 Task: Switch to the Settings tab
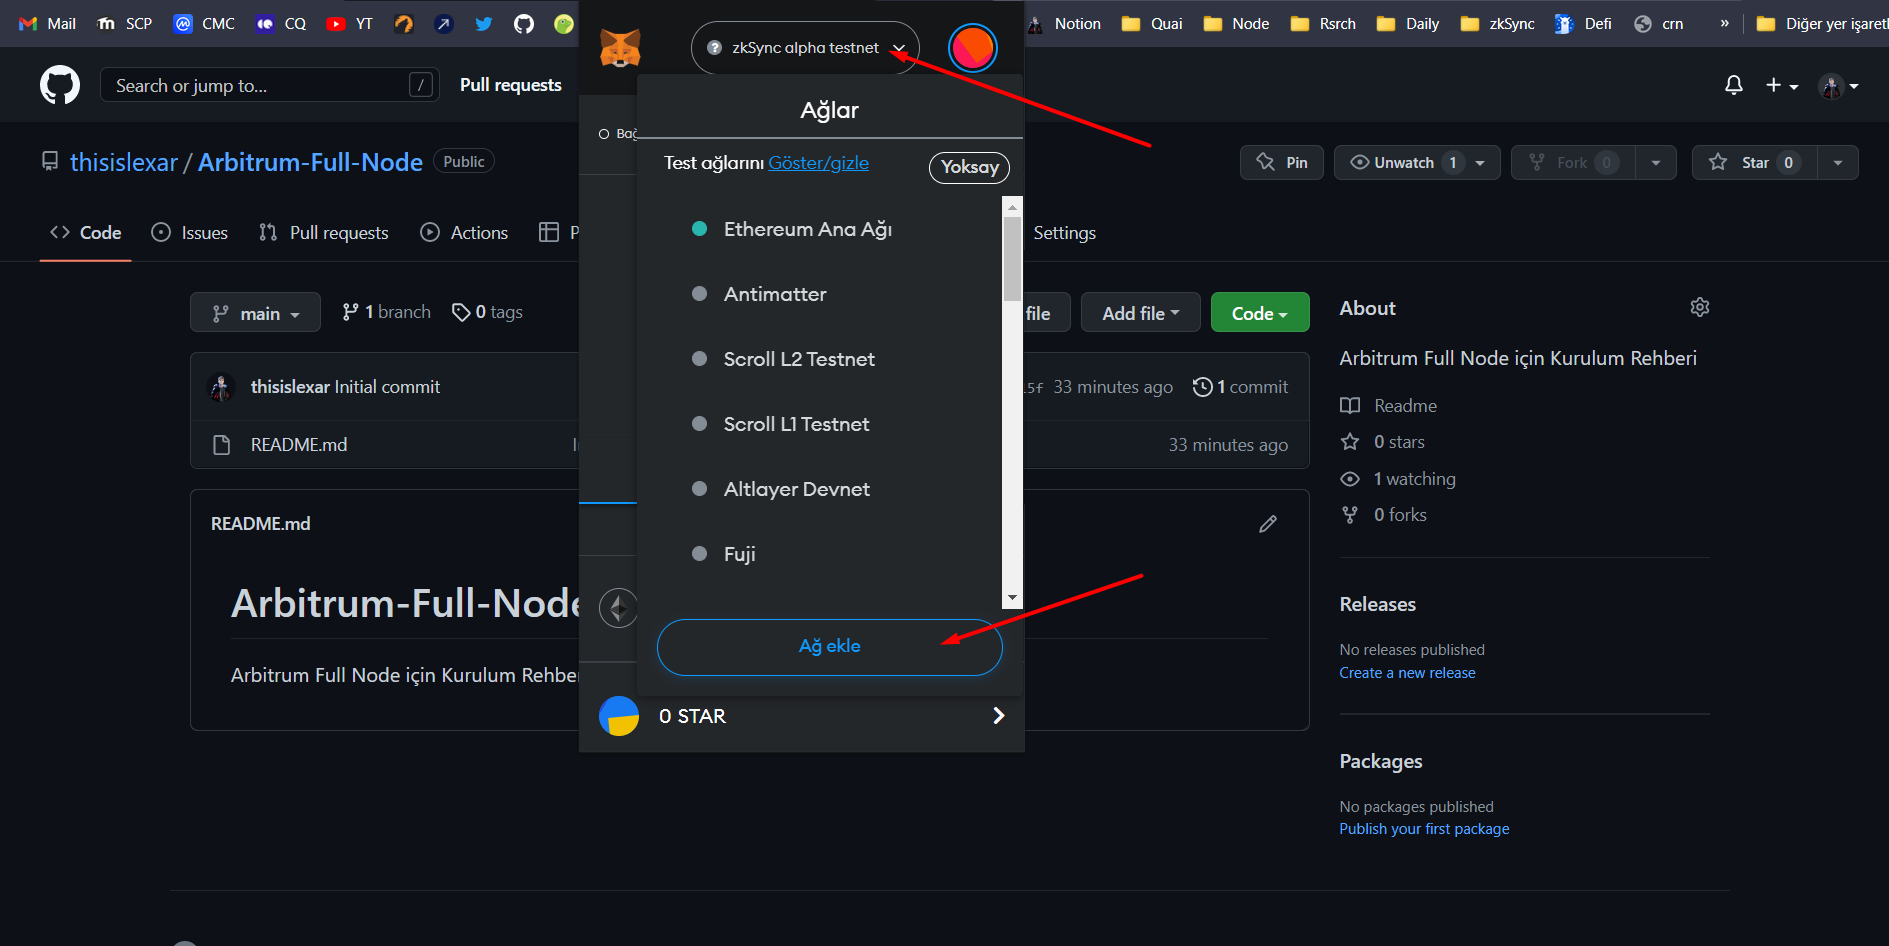coord(1064,232)
